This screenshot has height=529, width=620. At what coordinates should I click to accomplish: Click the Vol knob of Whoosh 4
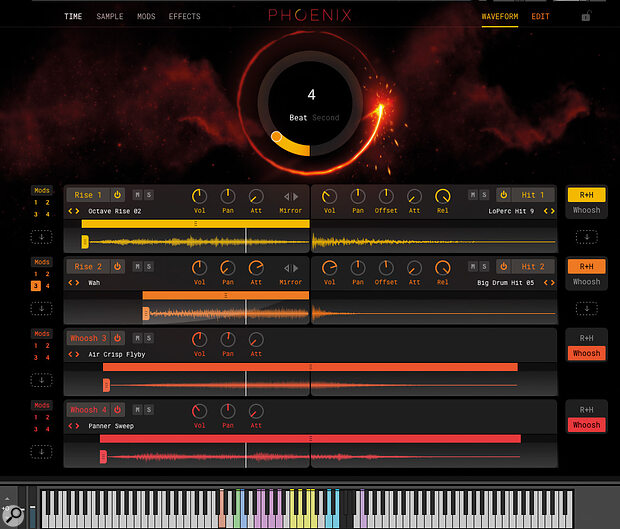(x=199, y=411)
